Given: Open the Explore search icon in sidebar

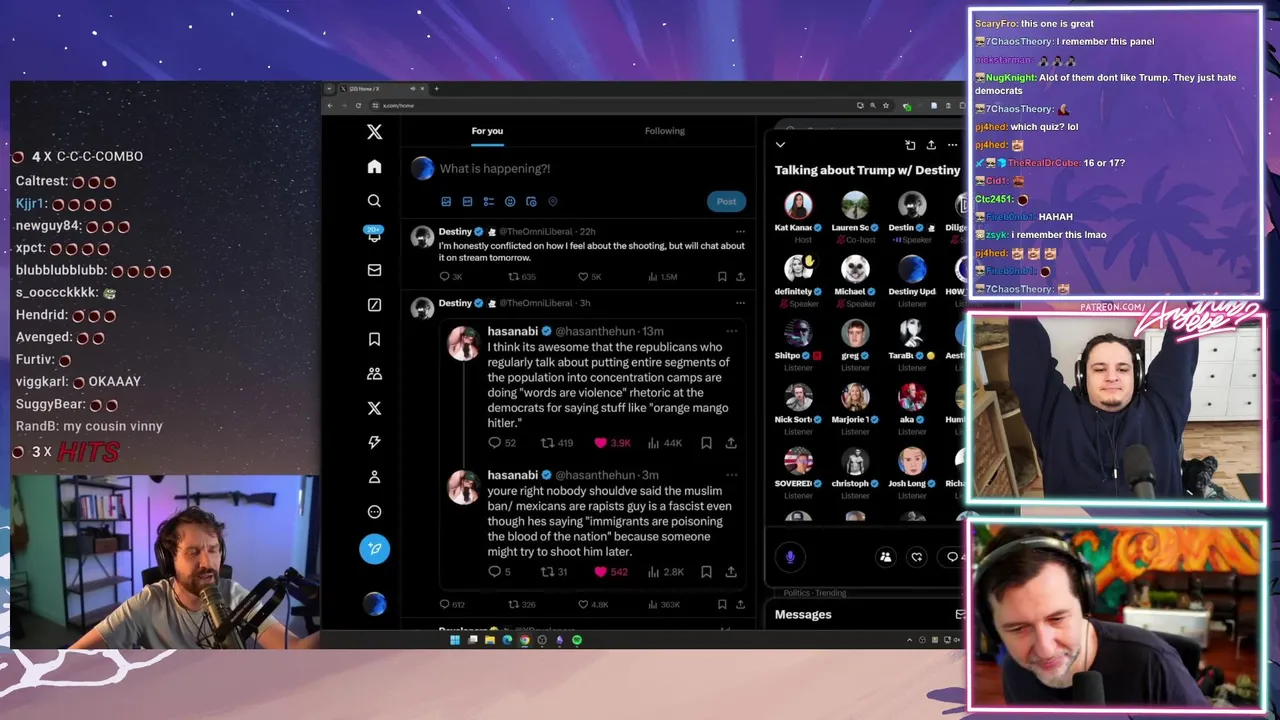Looking at the screenshot, I should pyautogui.click(x=374, y=201).
